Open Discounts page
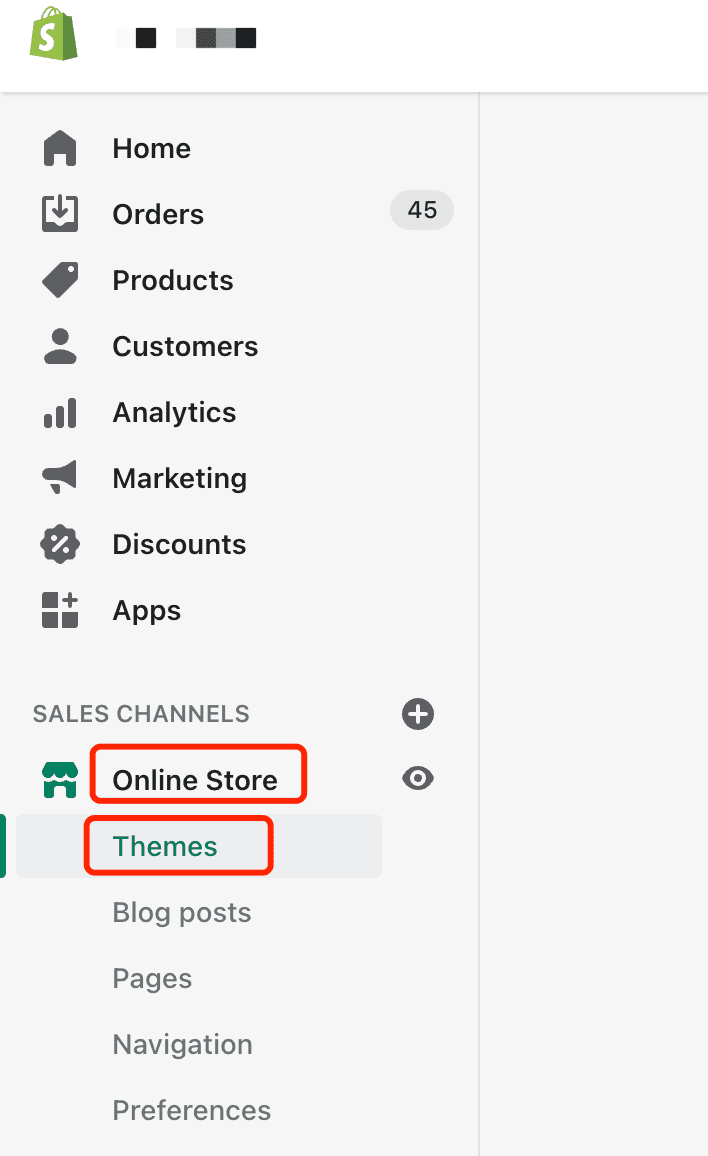 (x=179, y=544)
